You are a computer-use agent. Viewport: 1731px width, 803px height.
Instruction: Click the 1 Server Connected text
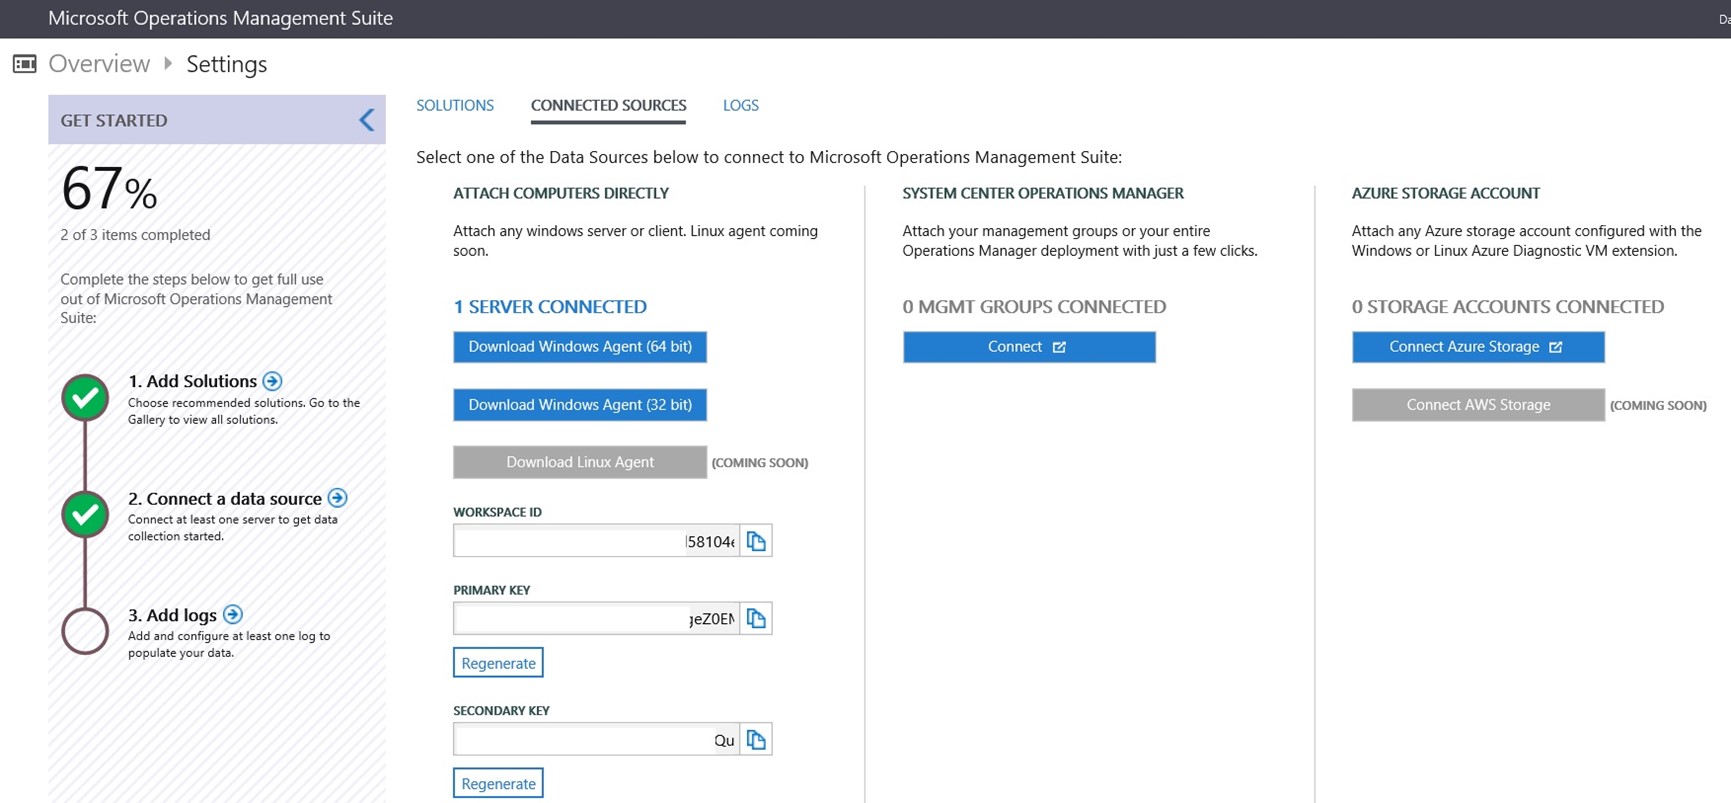click(x=550, y=307)
